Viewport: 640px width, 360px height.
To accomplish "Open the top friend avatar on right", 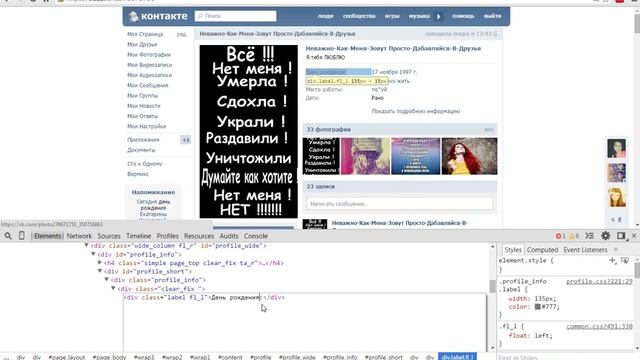I will tap(616, 149).
